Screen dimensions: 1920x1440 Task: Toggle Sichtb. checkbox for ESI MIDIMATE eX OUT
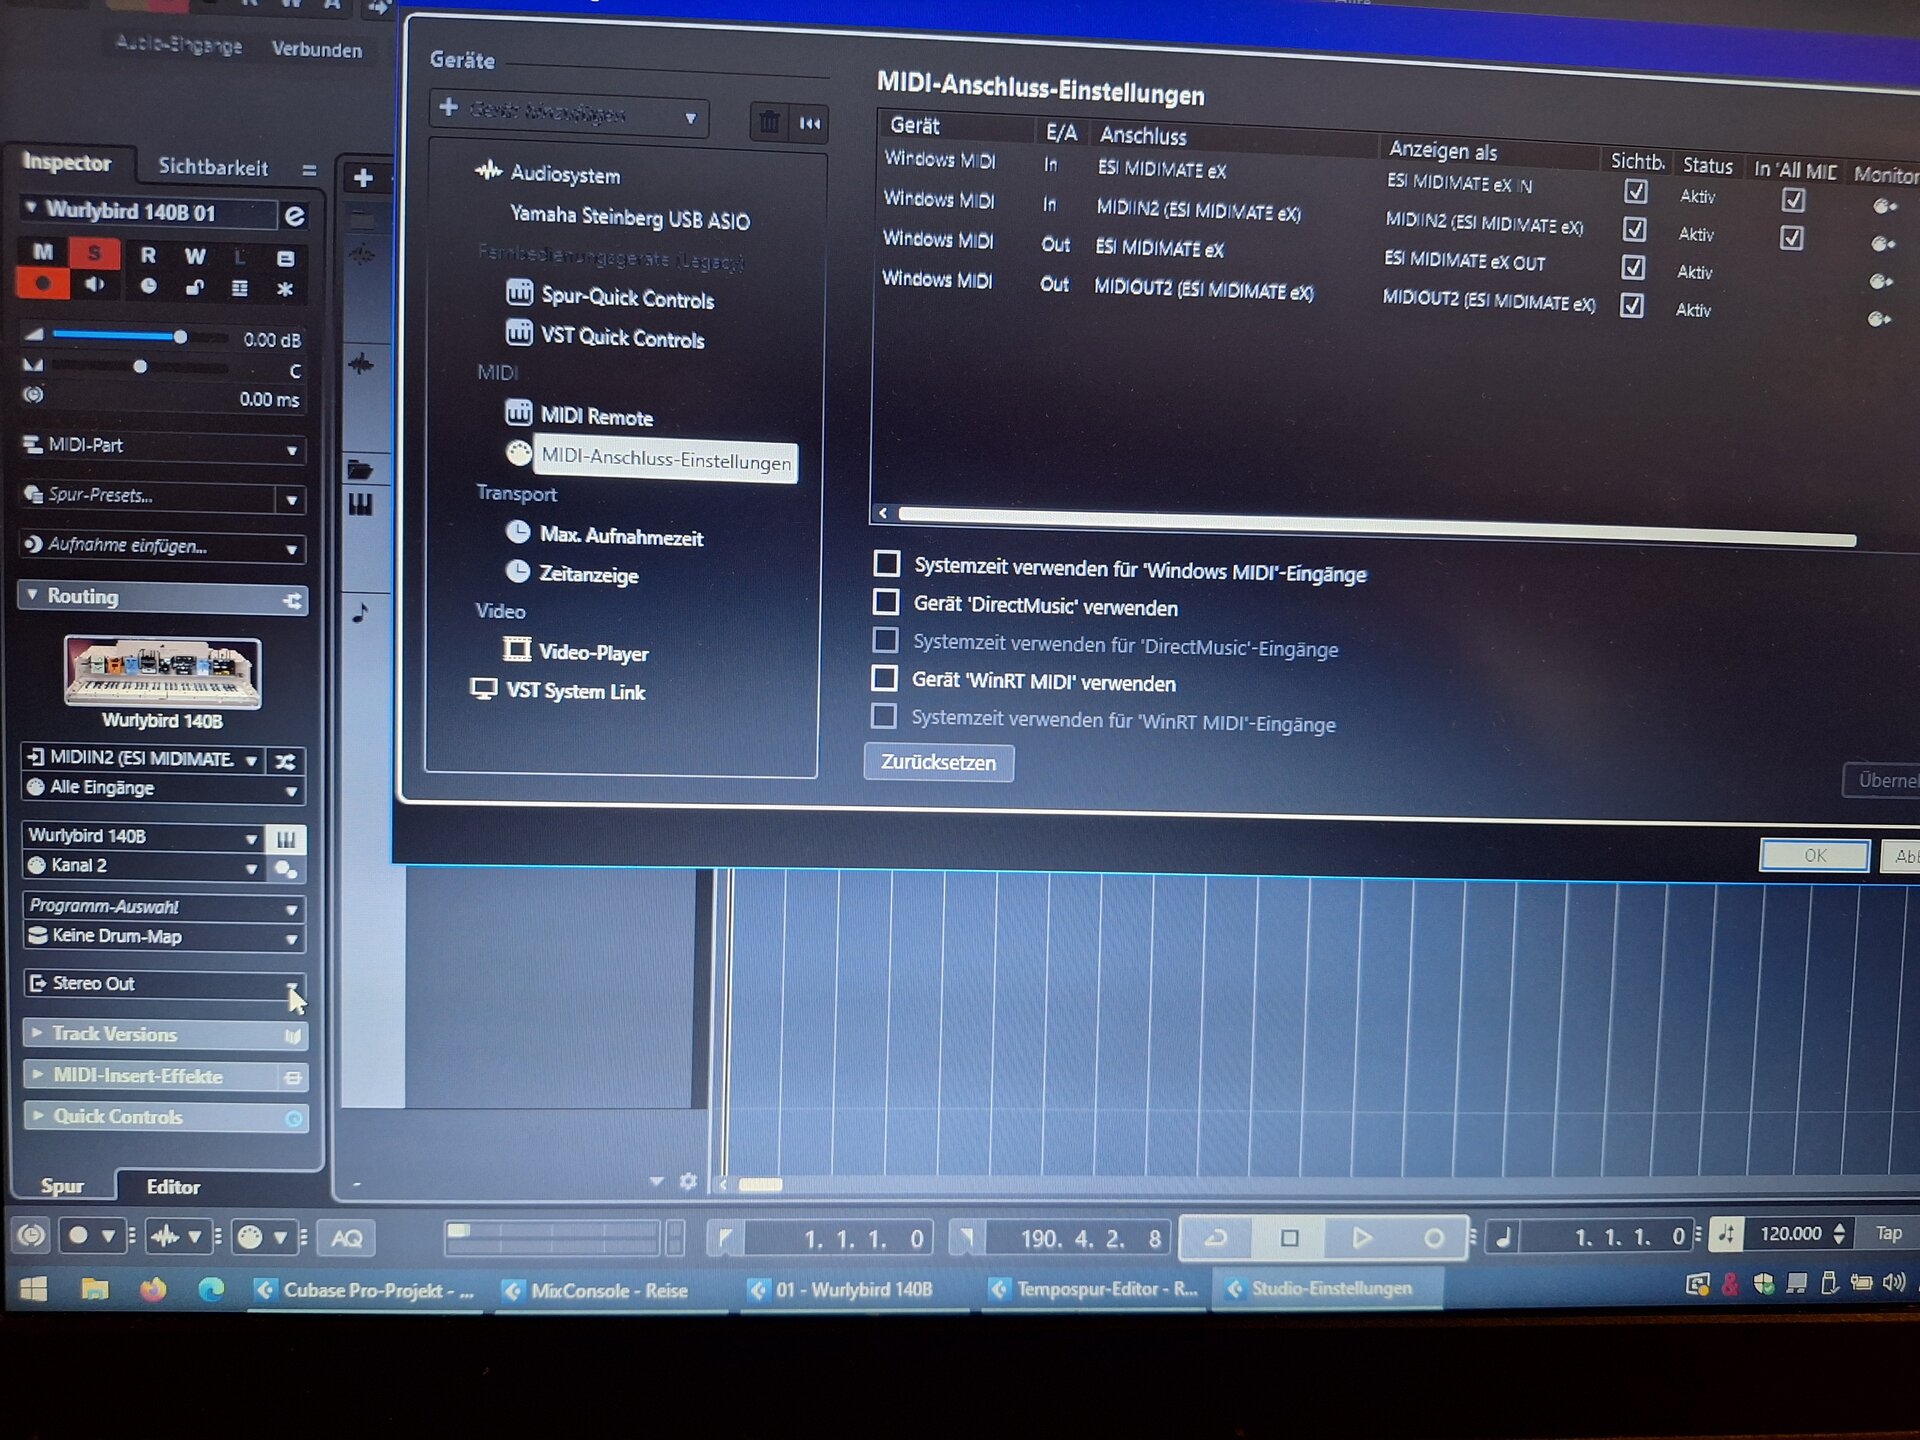coord(1632,267)
